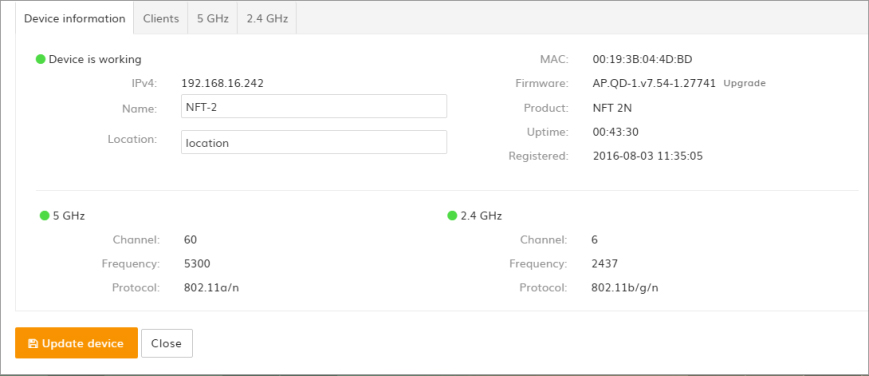
Task: Click the Update device button
Action: [x=76, y=343]
